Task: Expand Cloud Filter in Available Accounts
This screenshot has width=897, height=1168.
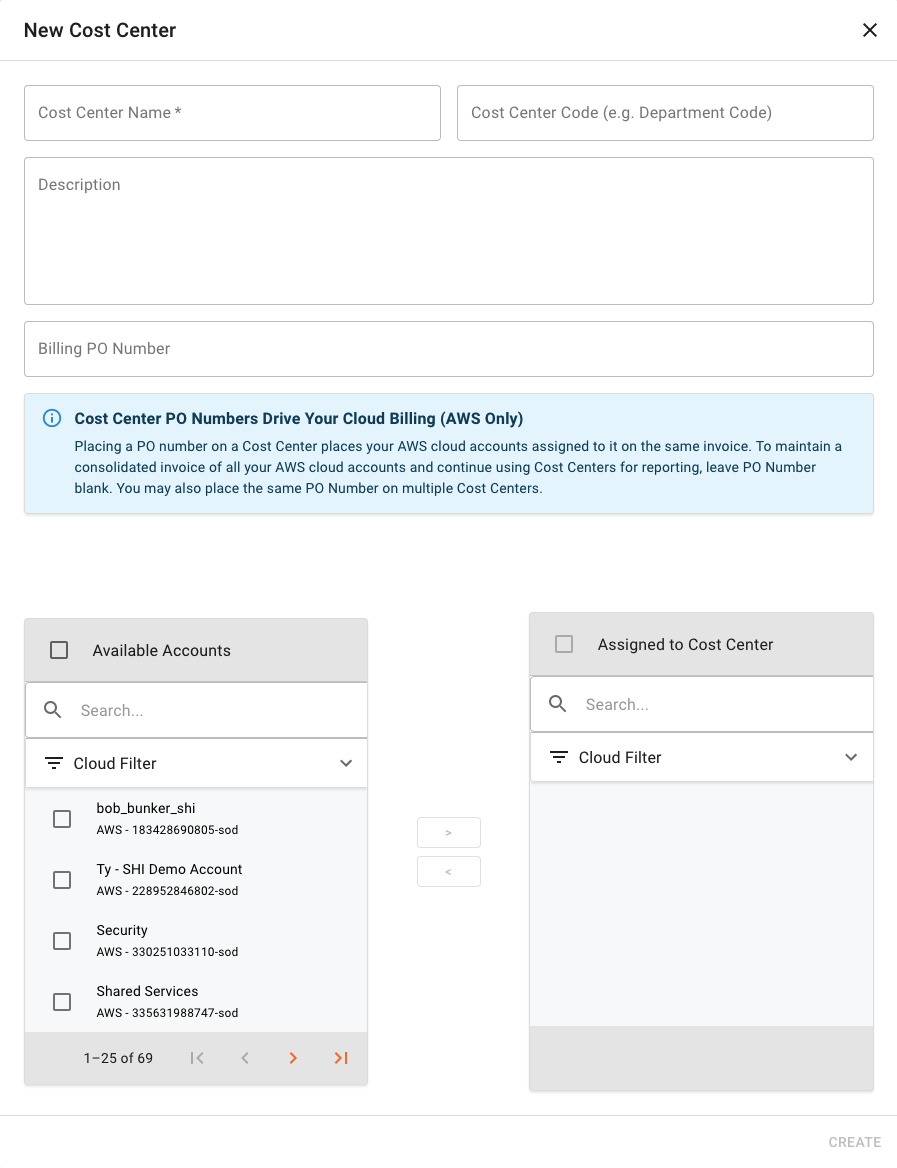Action: pyautogui.click(x=346, y=763)
